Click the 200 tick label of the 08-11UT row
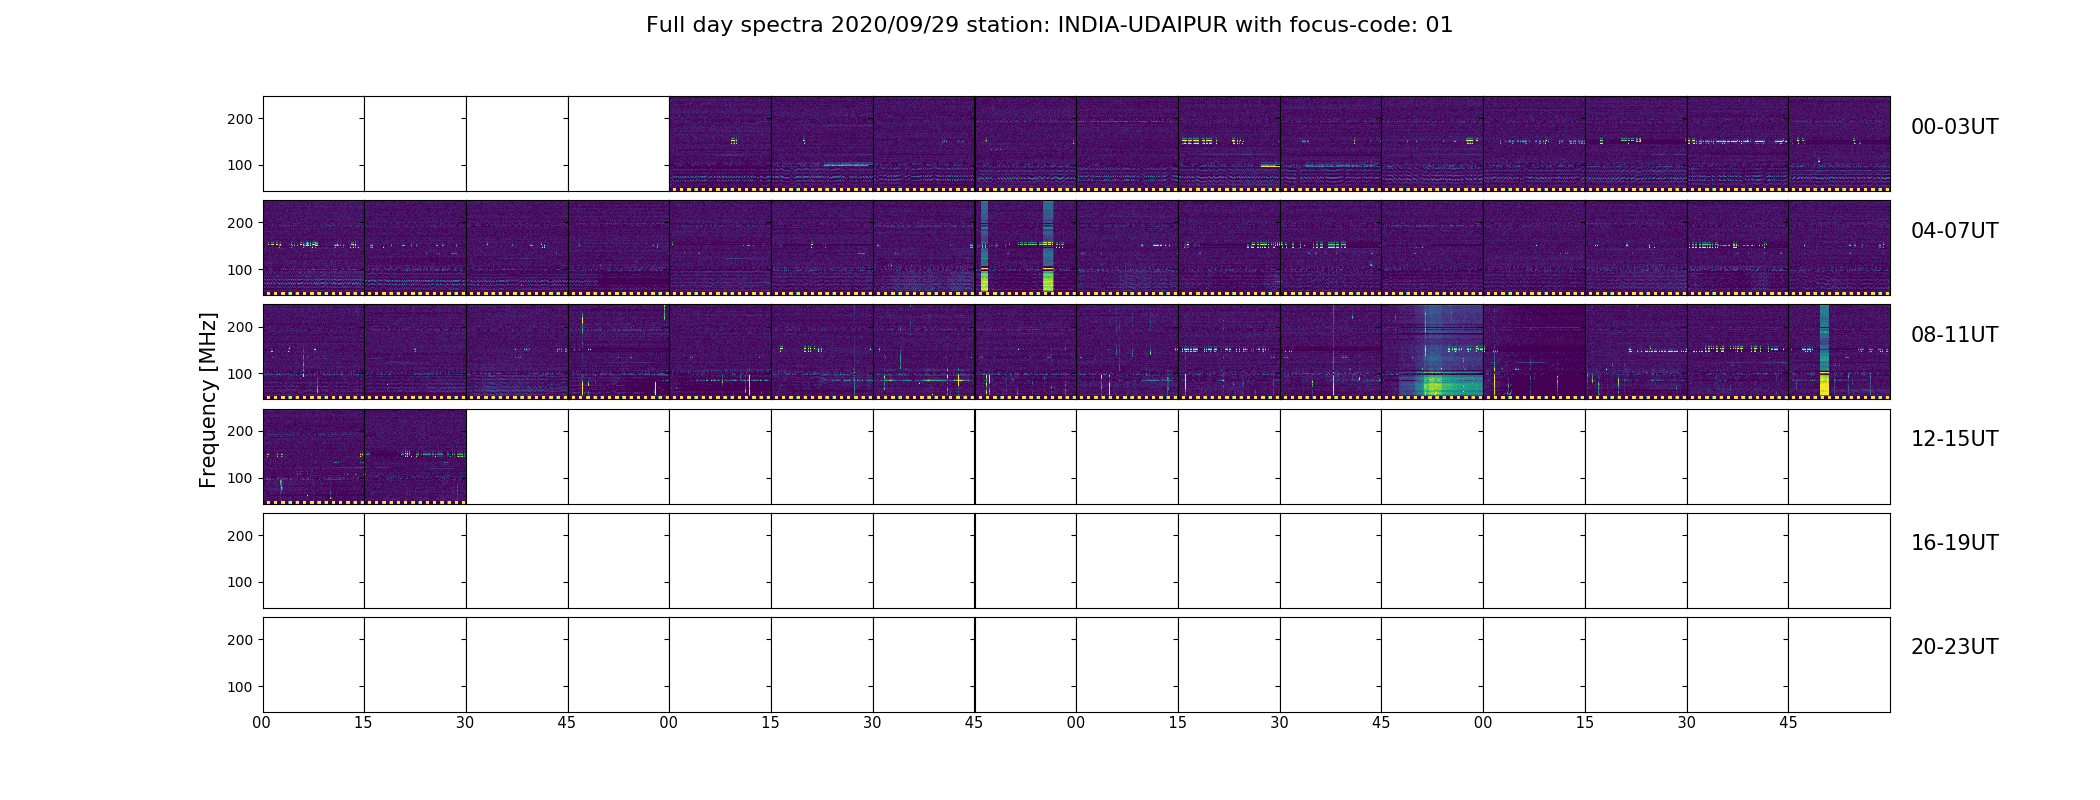 point(240,327)
